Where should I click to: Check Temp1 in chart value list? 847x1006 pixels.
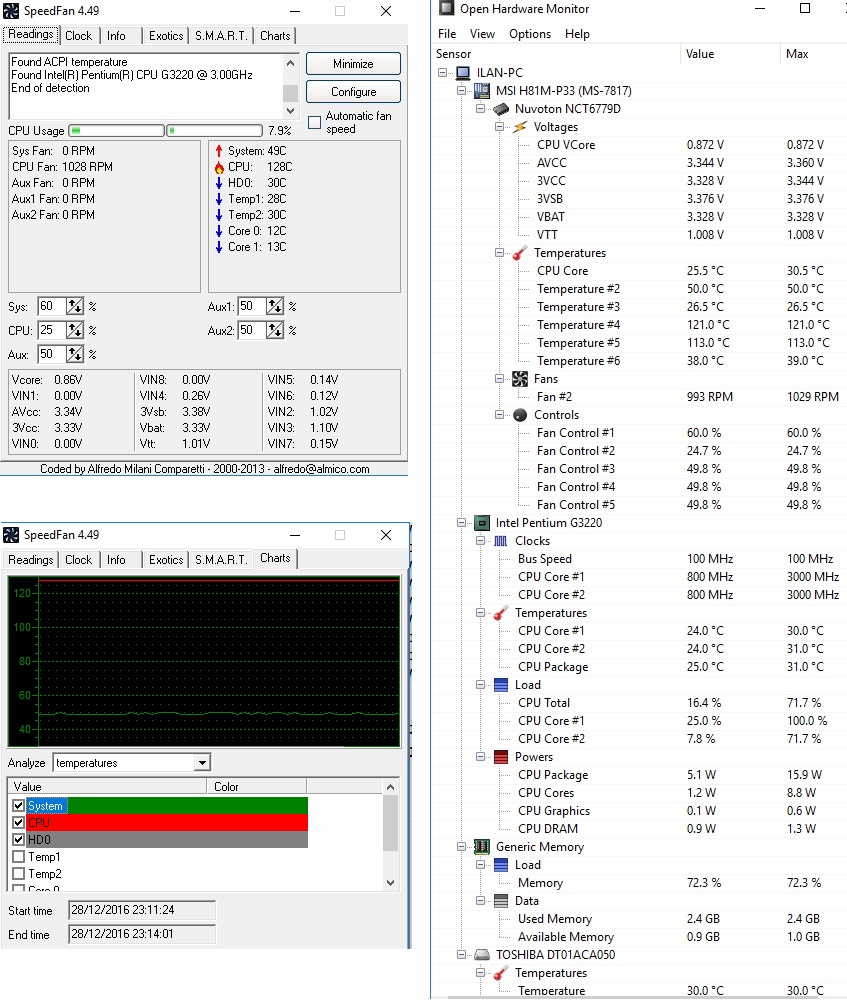(x=19, y=857)
